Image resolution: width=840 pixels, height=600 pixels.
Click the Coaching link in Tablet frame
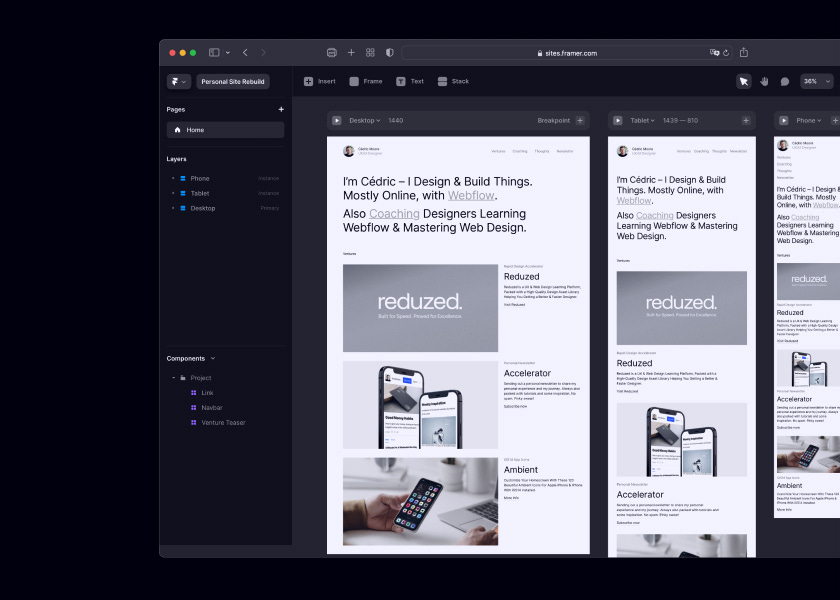[655, 215]
